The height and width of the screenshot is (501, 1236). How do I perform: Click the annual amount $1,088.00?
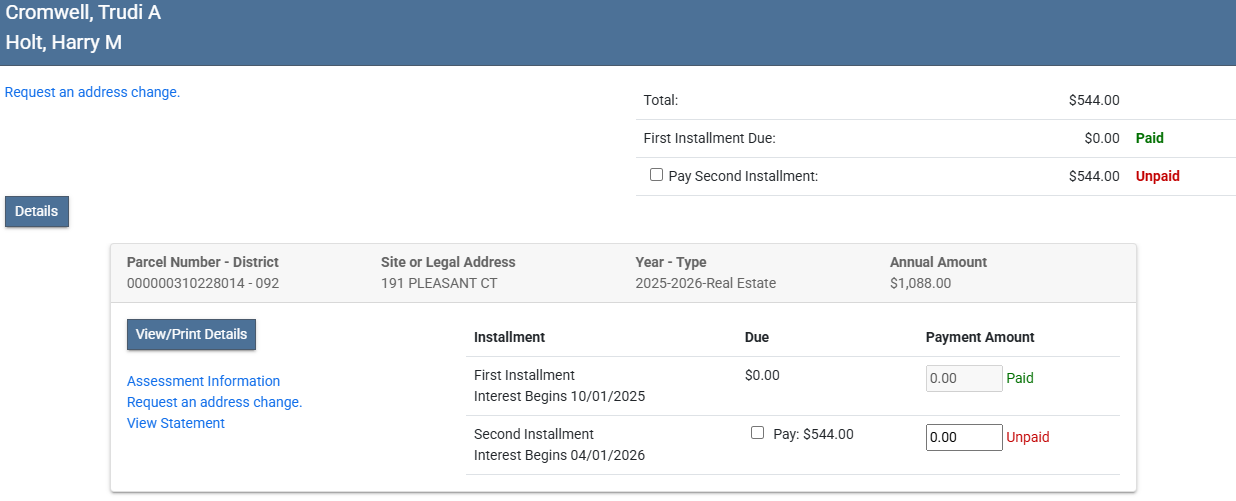point(920,283)
